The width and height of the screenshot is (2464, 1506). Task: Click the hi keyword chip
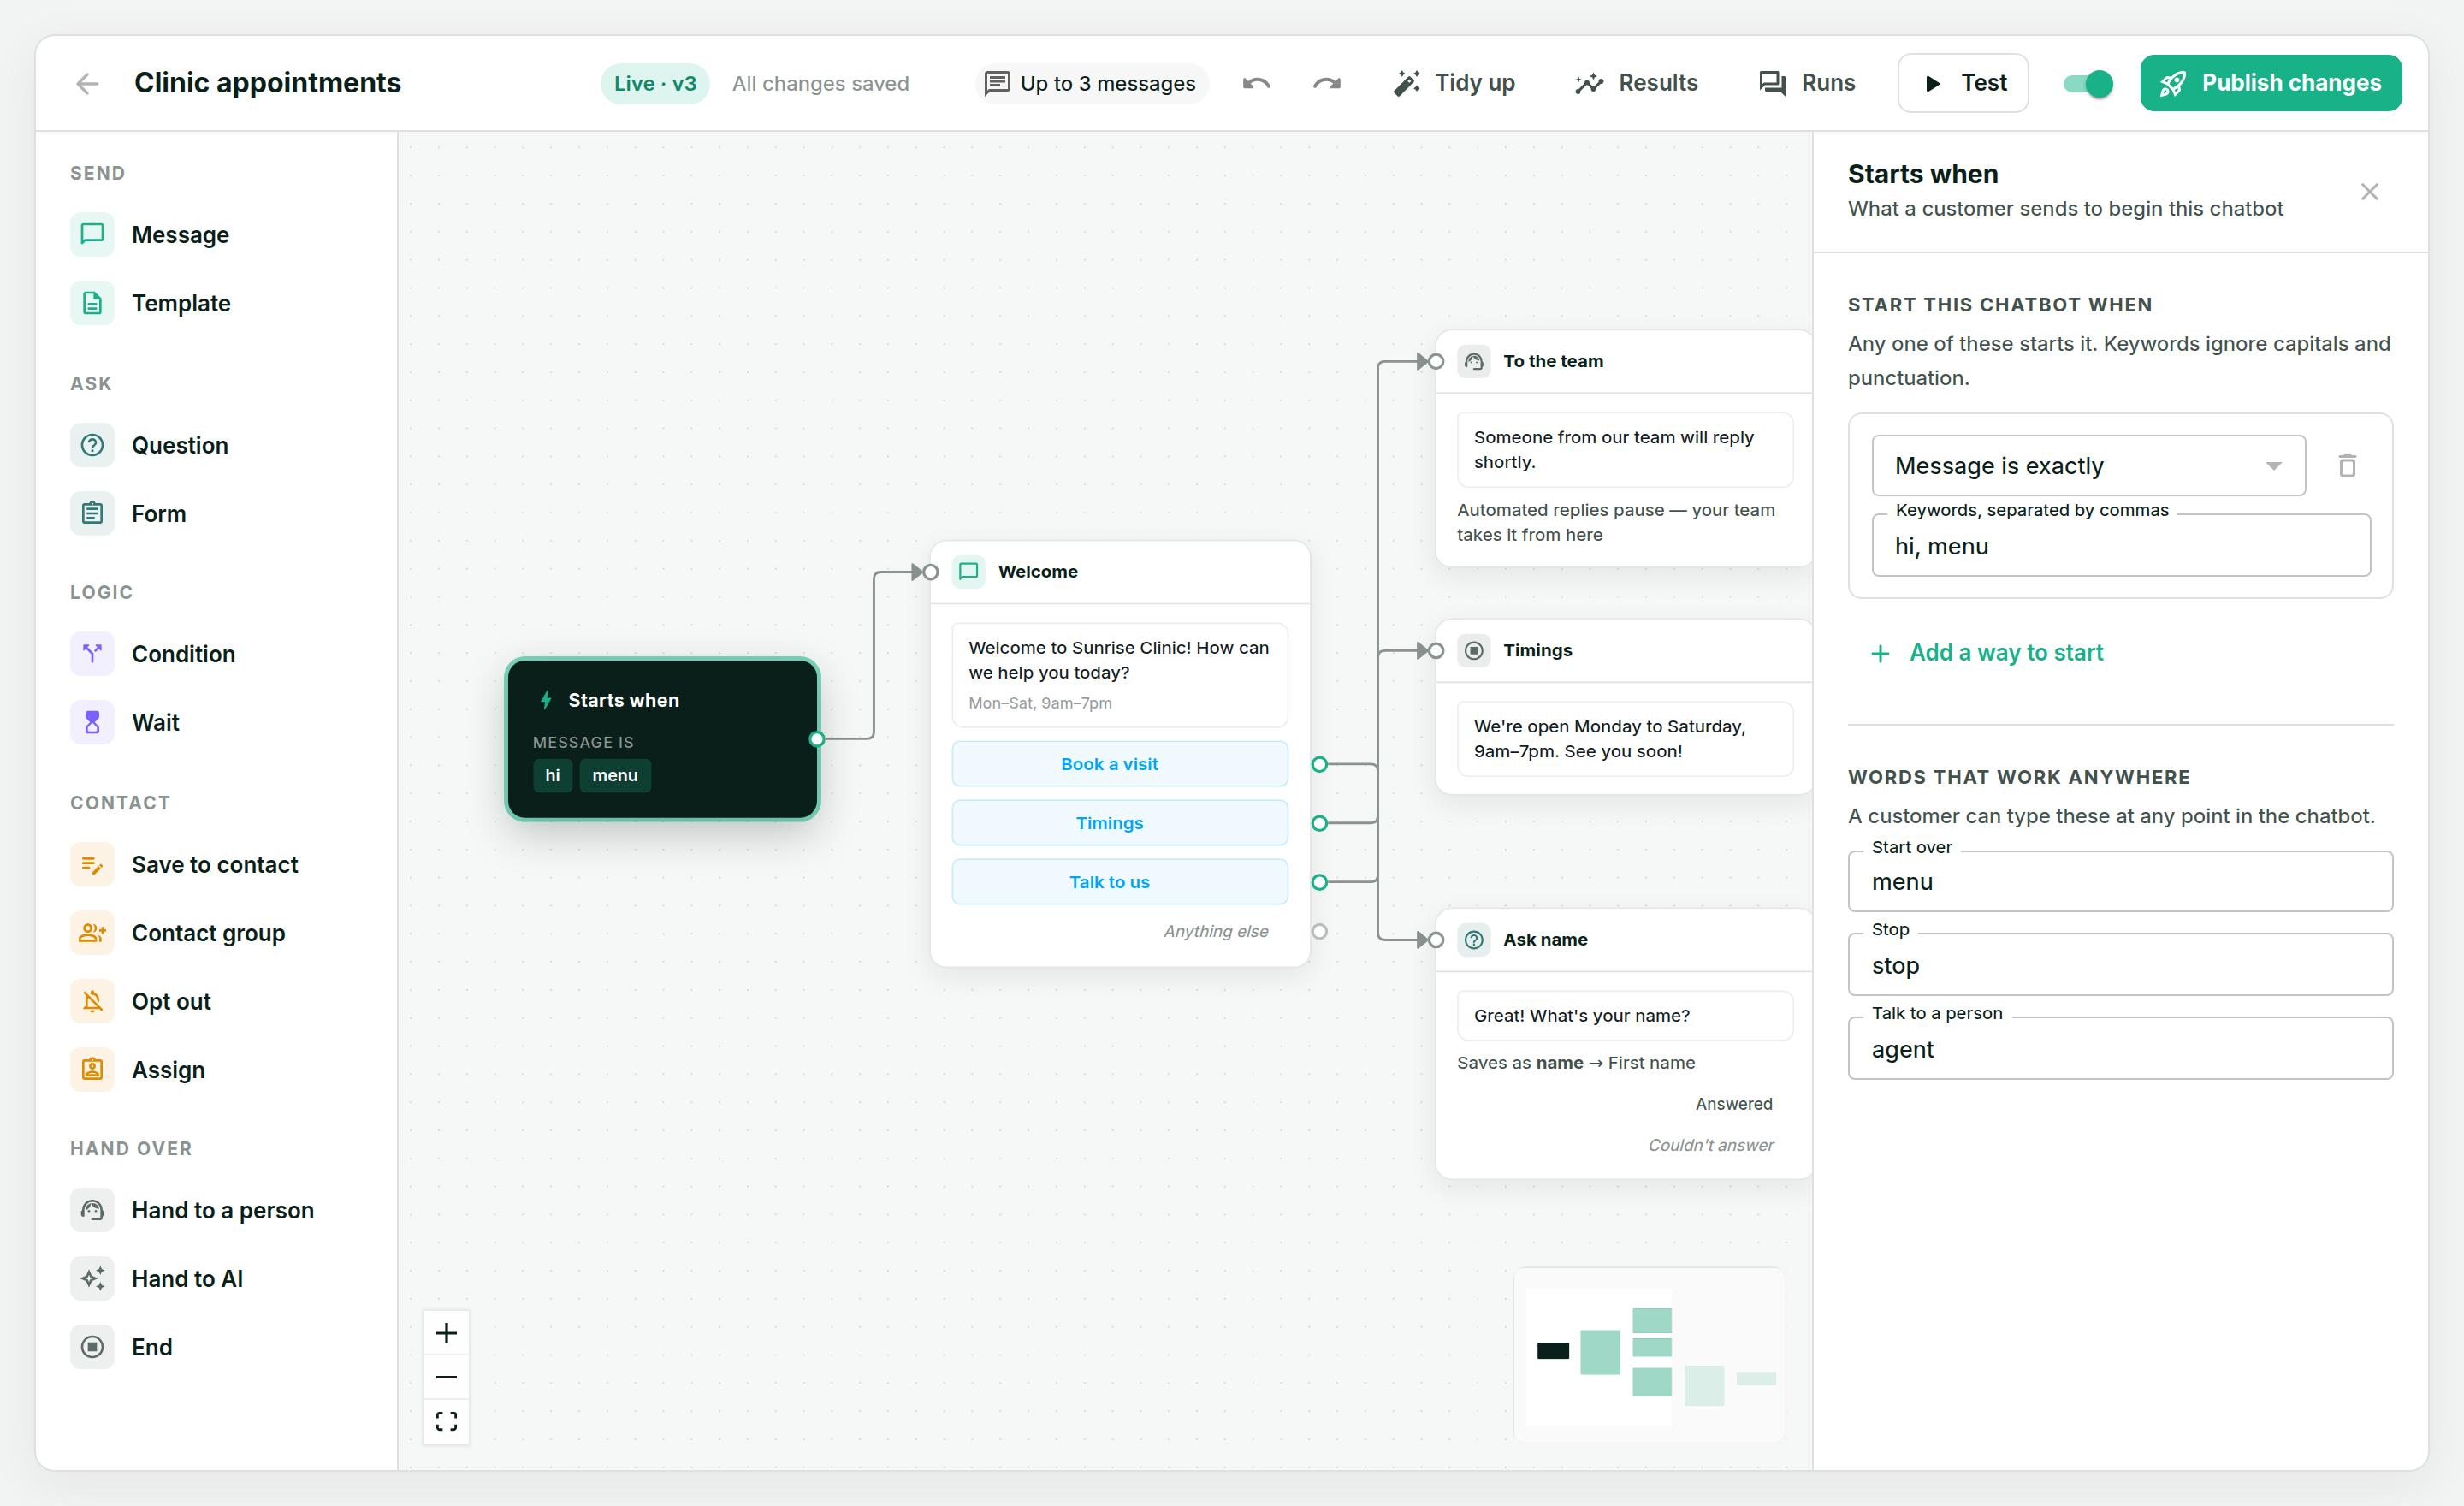(x=552, y=775)
